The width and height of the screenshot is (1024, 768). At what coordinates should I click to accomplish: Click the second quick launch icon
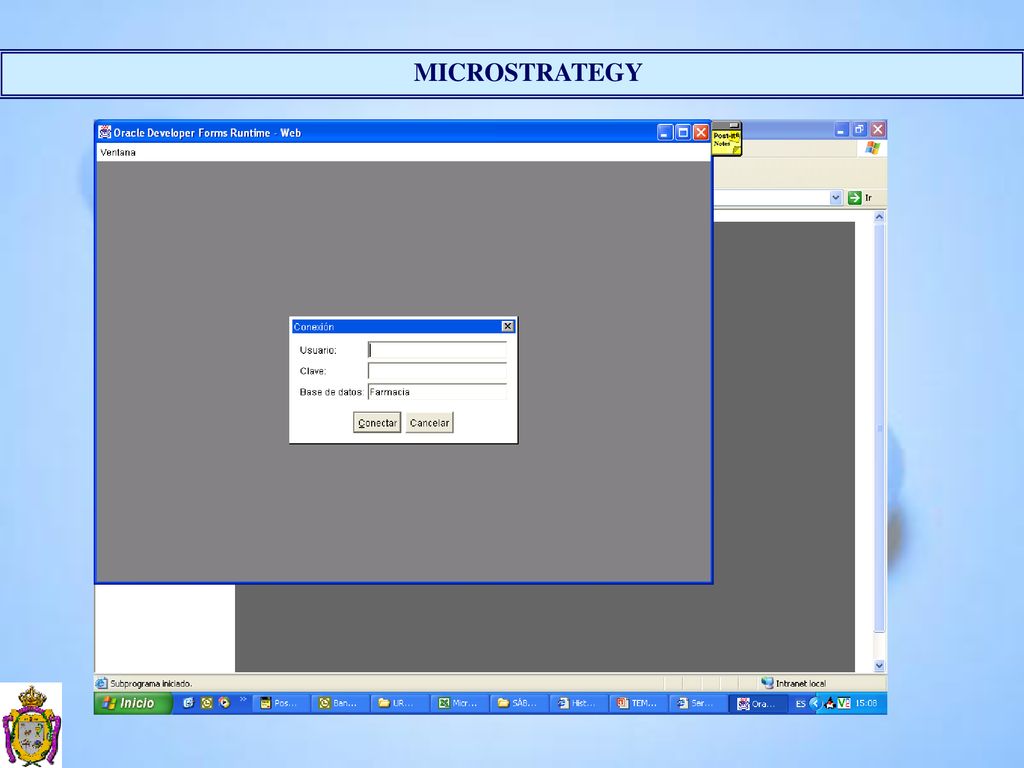point(207,703)
